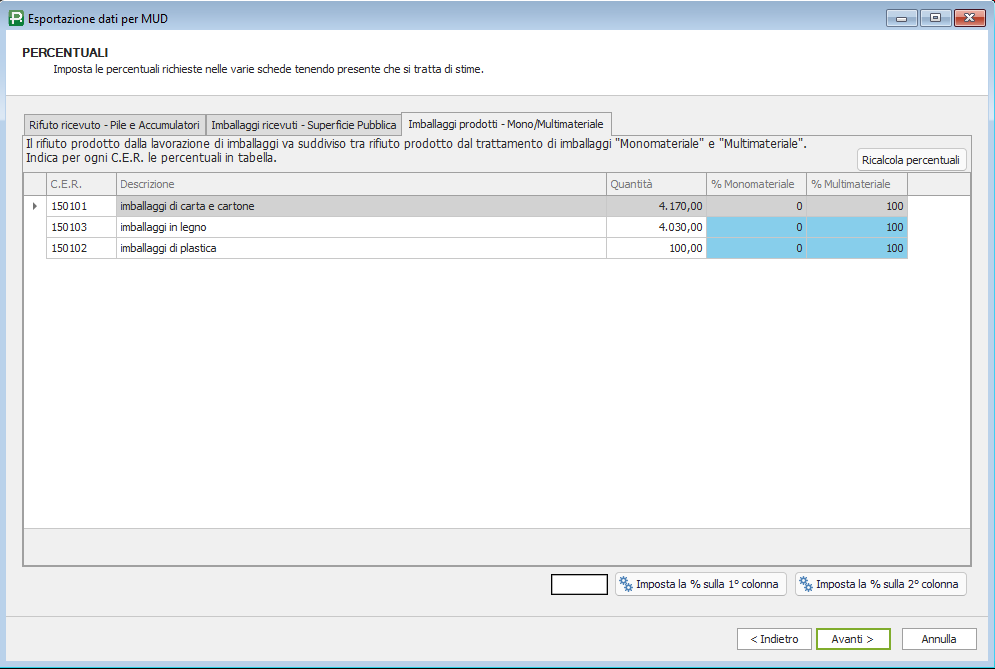
Task: Click Avanti to proceed
Action: pos(852,639)
